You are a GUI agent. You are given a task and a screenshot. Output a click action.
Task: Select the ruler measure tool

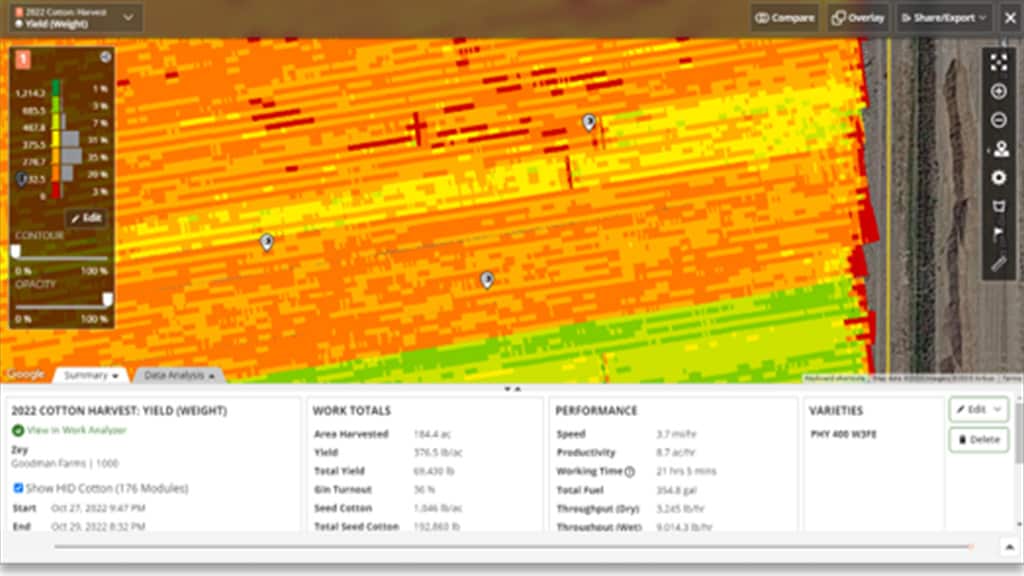tap(999, 264)
